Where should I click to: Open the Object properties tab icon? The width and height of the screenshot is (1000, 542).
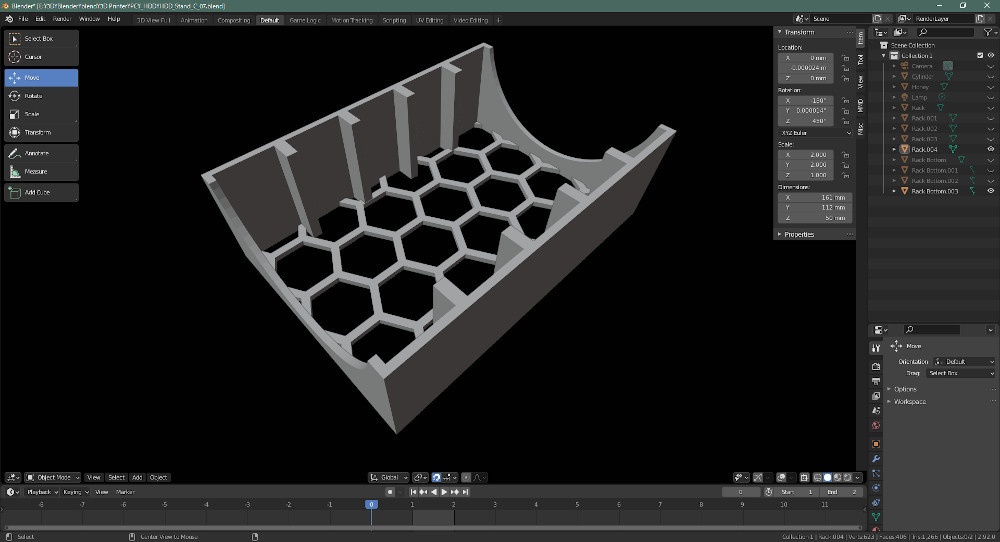tap(876, 444)
